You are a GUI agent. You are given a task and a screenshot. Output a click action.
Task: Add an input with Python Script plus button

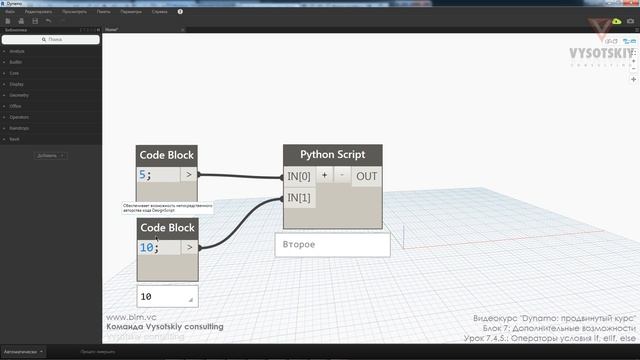tap(324, 175)
